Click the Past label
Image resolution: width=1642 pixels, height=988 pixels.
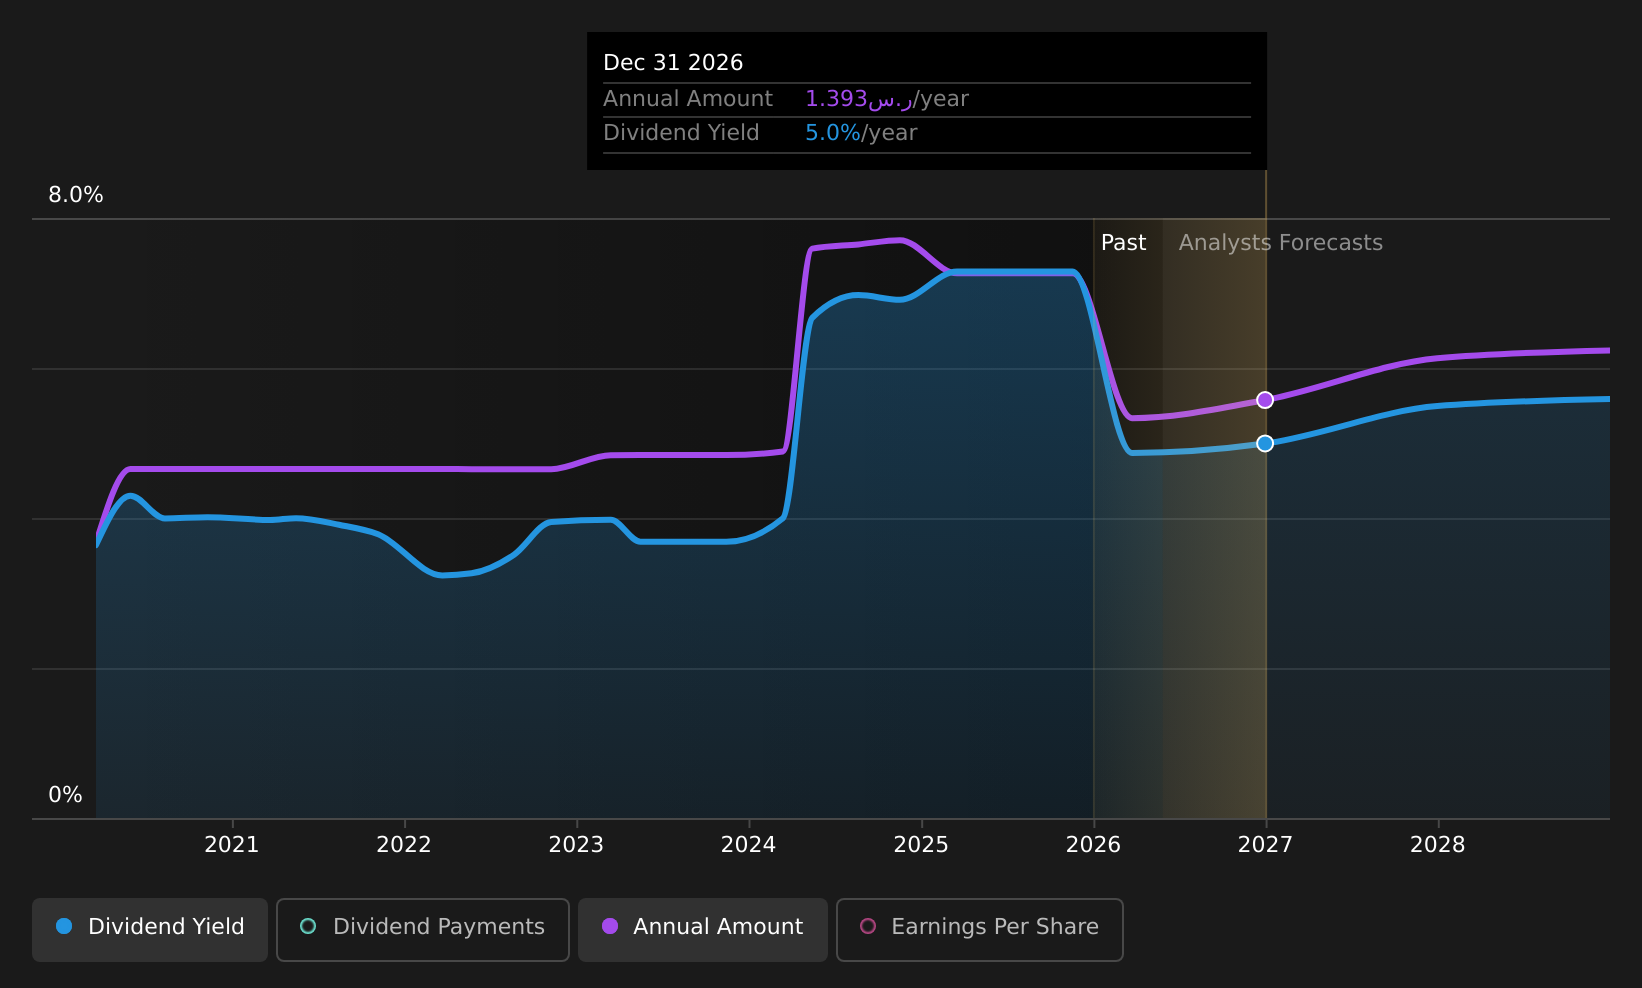click(x=1124, y=243)
